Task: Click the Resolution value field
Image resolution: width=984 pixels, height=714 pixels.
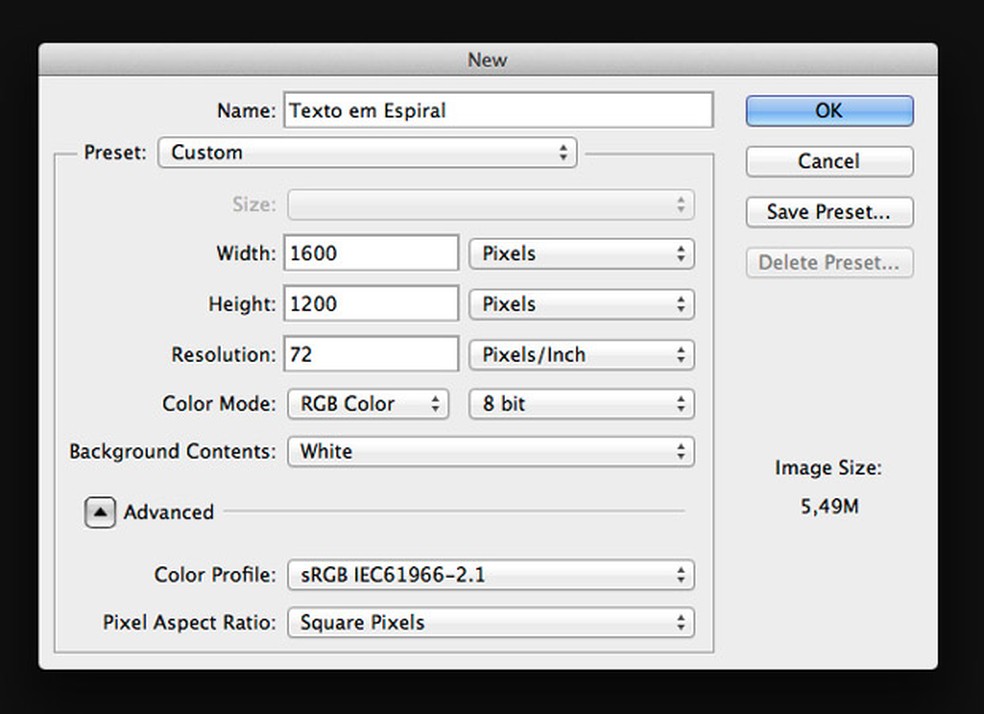Action: pyautogui.click(x=371, y=355)
